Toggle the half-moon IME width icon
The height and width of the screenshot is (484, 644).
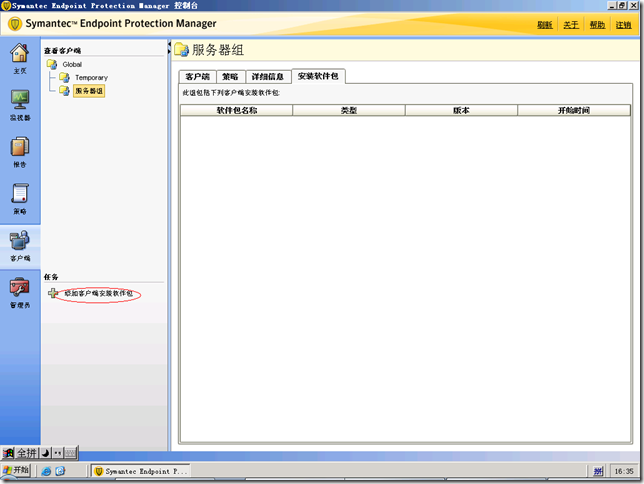46,453
